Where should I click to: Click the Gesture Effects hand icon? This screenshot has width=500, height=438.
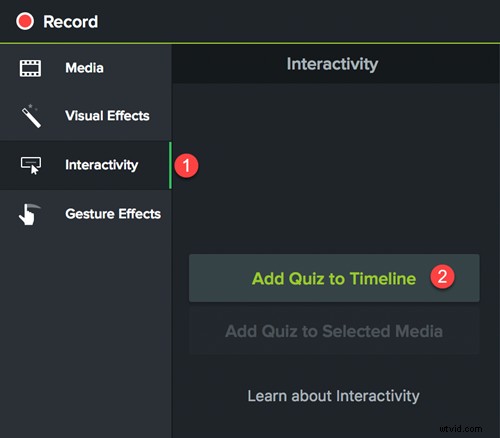coord(29,214)
